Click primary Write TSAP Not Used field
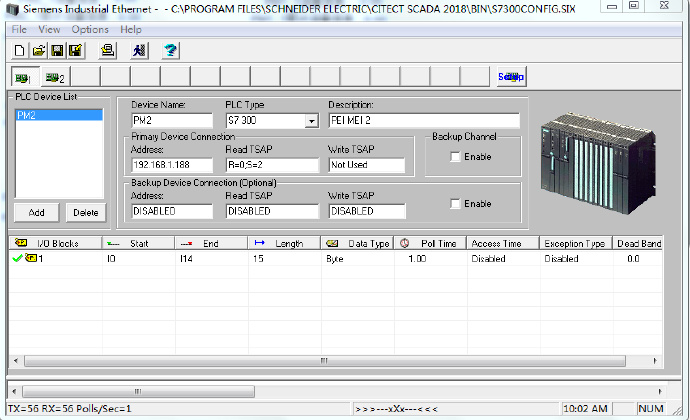The height and width of the screenshot is (420, 690). click(x=367, y=165)
